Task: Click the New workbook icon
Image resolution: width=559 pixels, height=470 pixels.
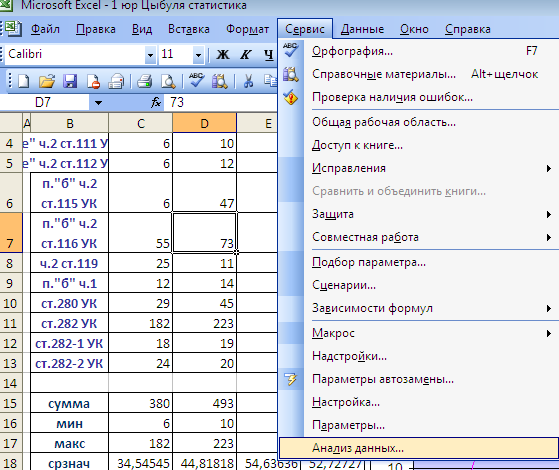Action: point(24,82)
